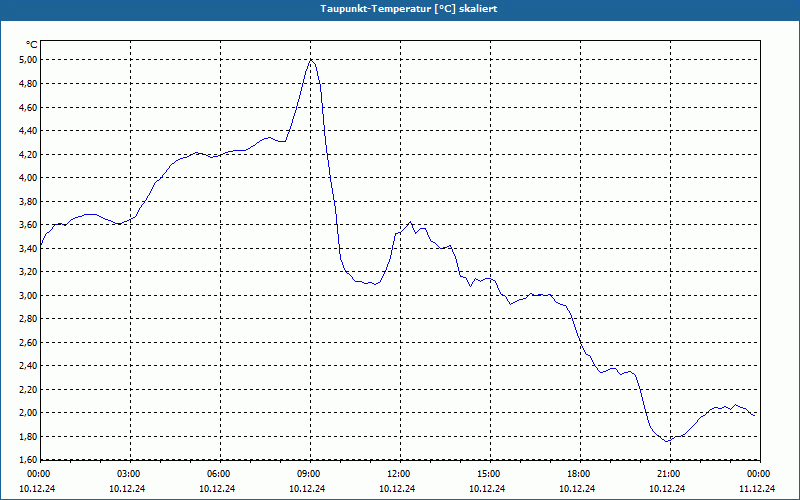Click the 4,00 y-axis label
The width and height of the screenshot is (800, 500).
click(29, 178)
